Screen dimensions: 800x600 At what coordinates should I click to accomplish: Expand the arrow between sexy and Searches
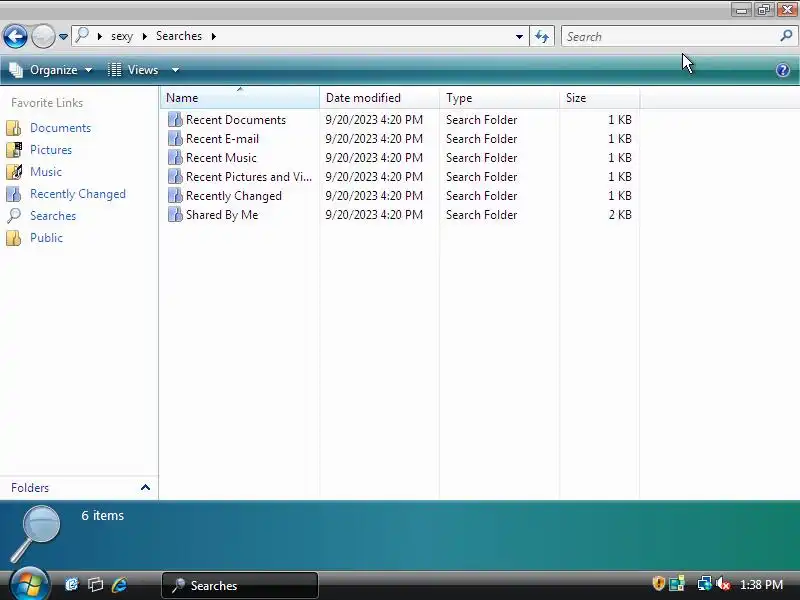tap(145, 36)
